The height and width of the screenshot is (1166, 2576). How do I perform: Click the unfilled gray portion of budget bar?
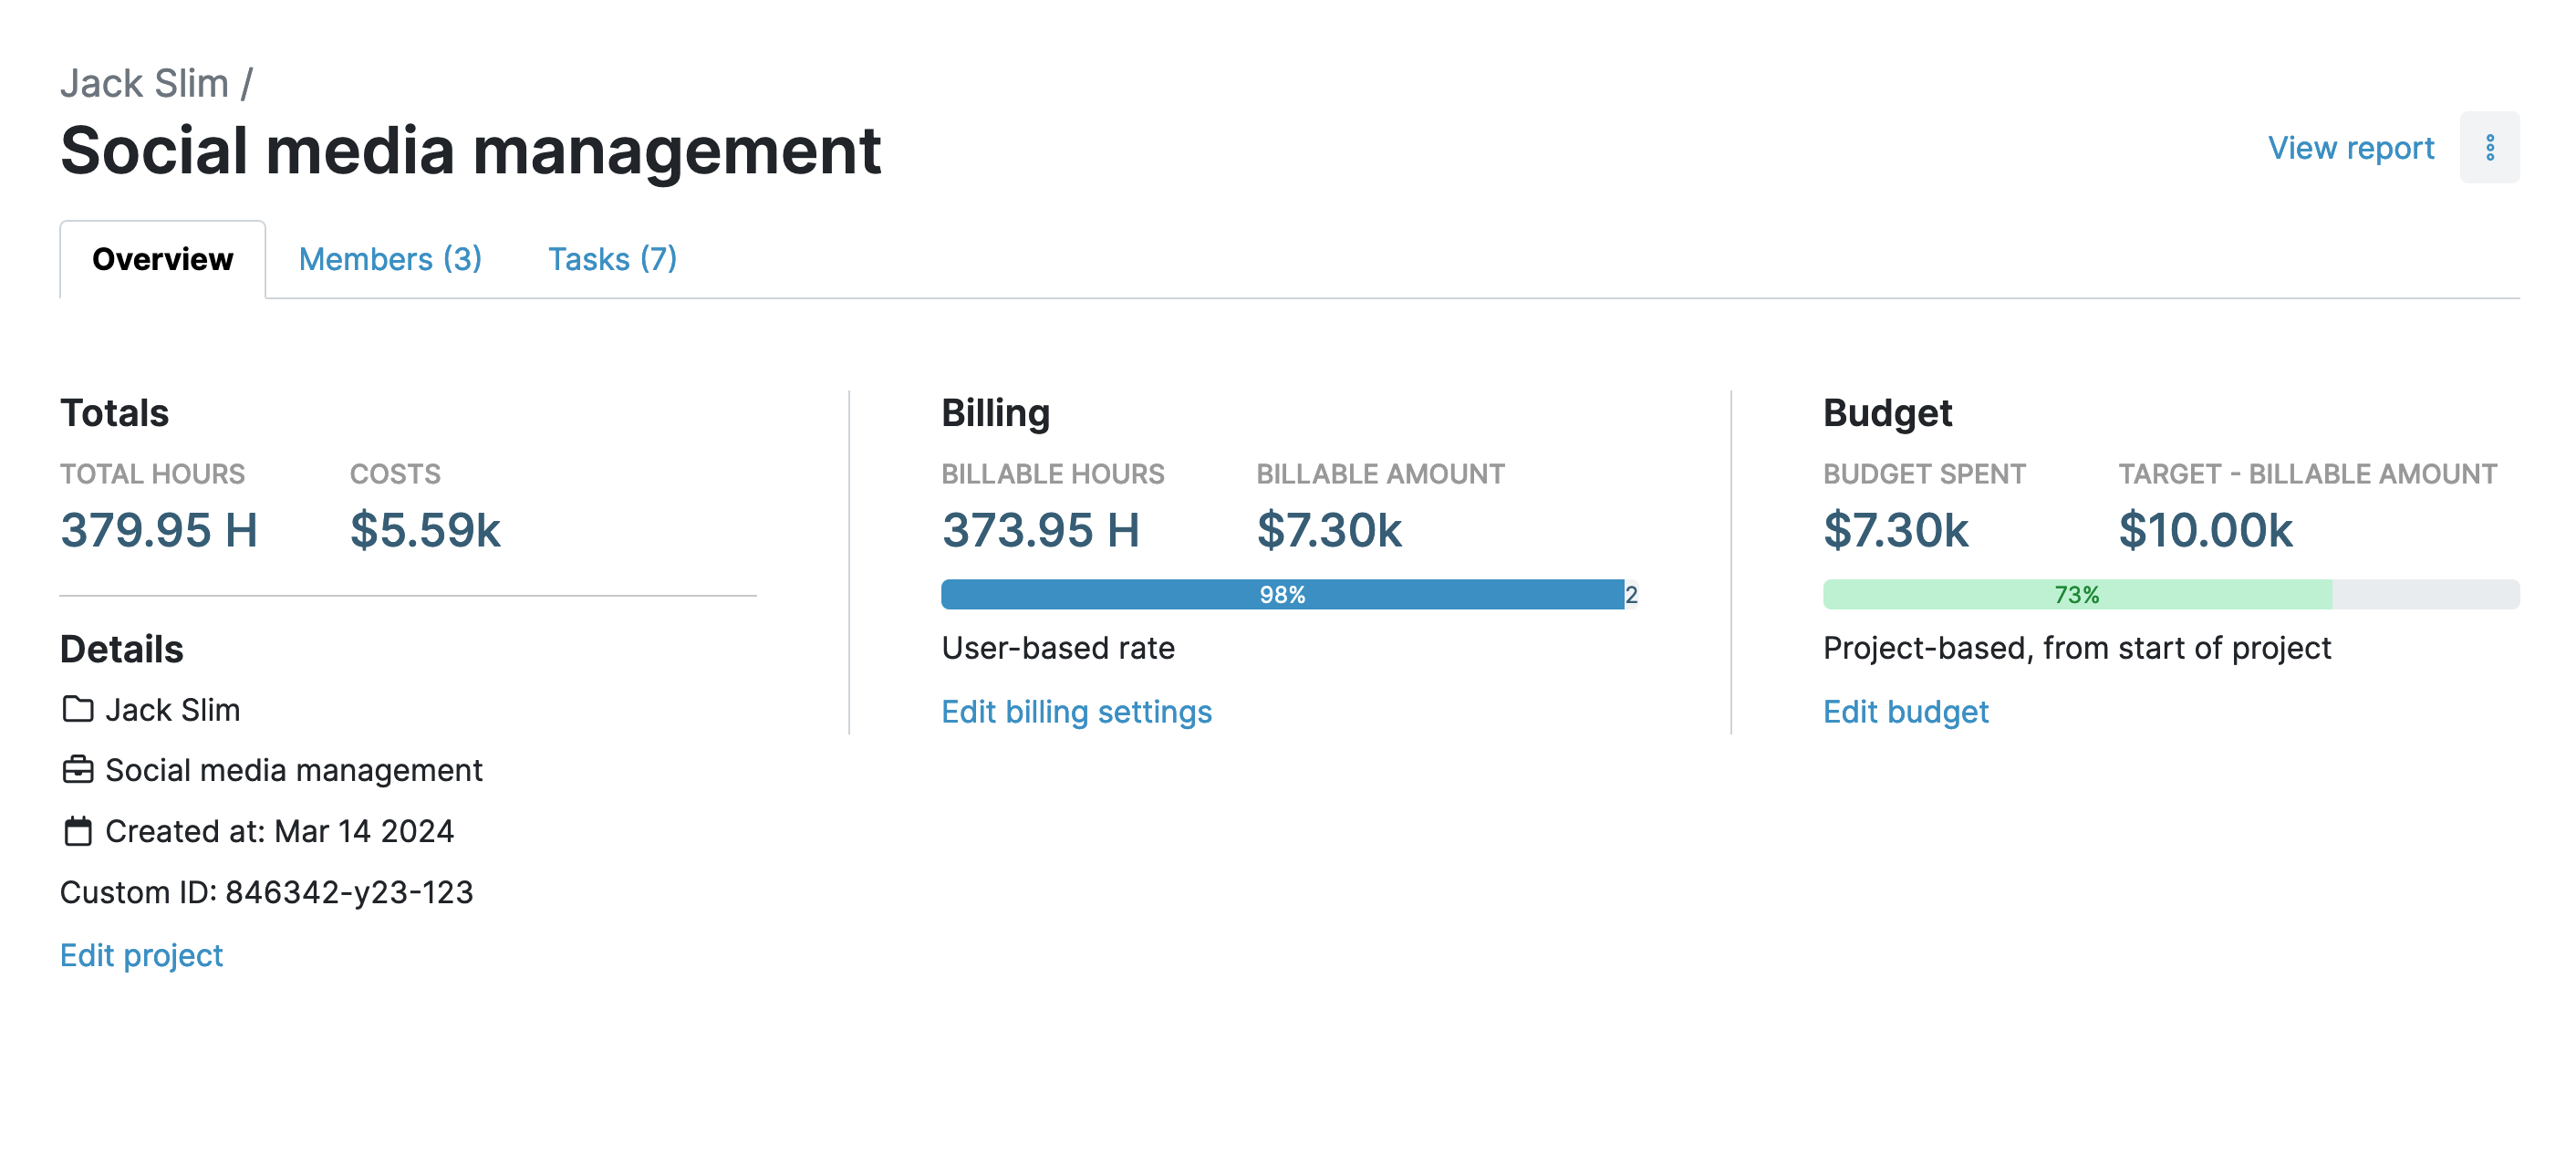tap(2425, 595)
